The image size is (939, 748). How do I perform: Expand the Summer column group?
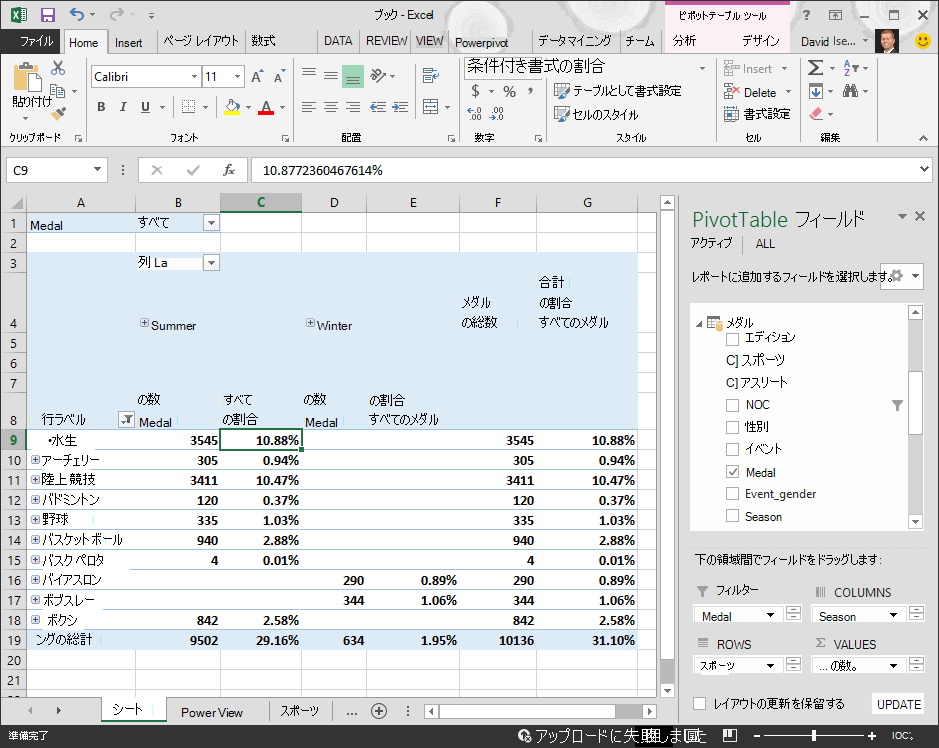coord(144,323)
